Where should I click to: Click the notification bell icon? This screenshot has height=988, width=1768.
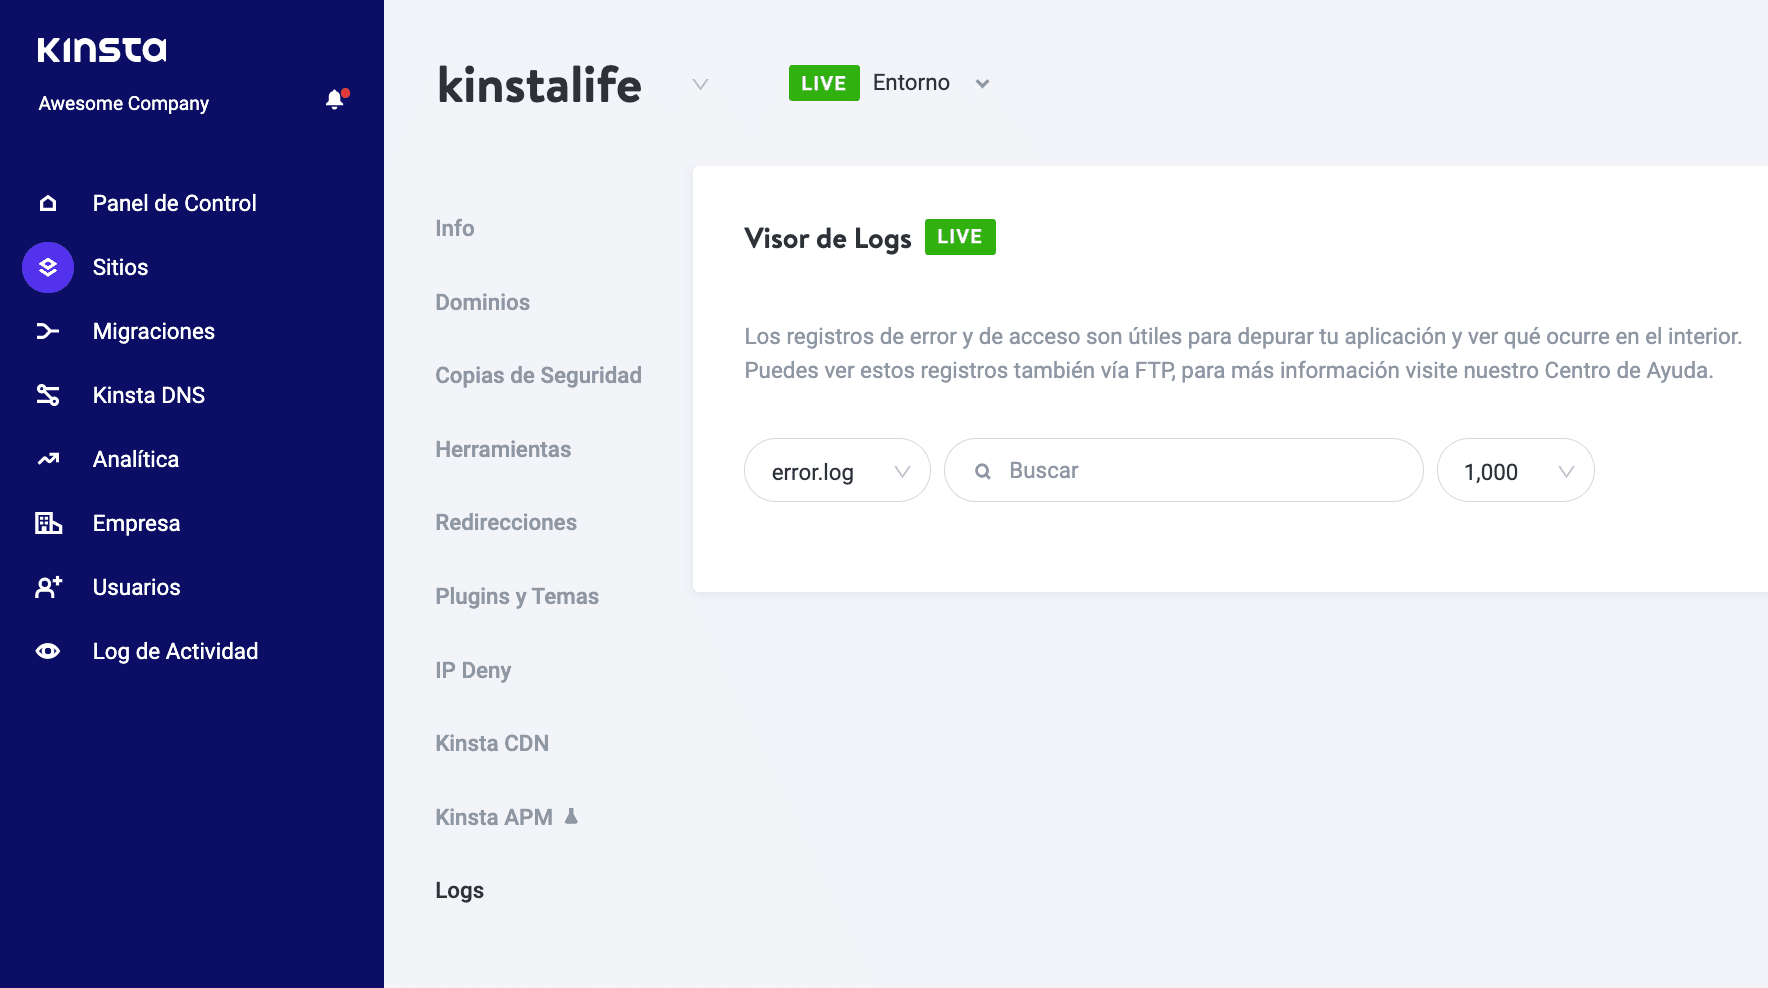tap(335, 100)
